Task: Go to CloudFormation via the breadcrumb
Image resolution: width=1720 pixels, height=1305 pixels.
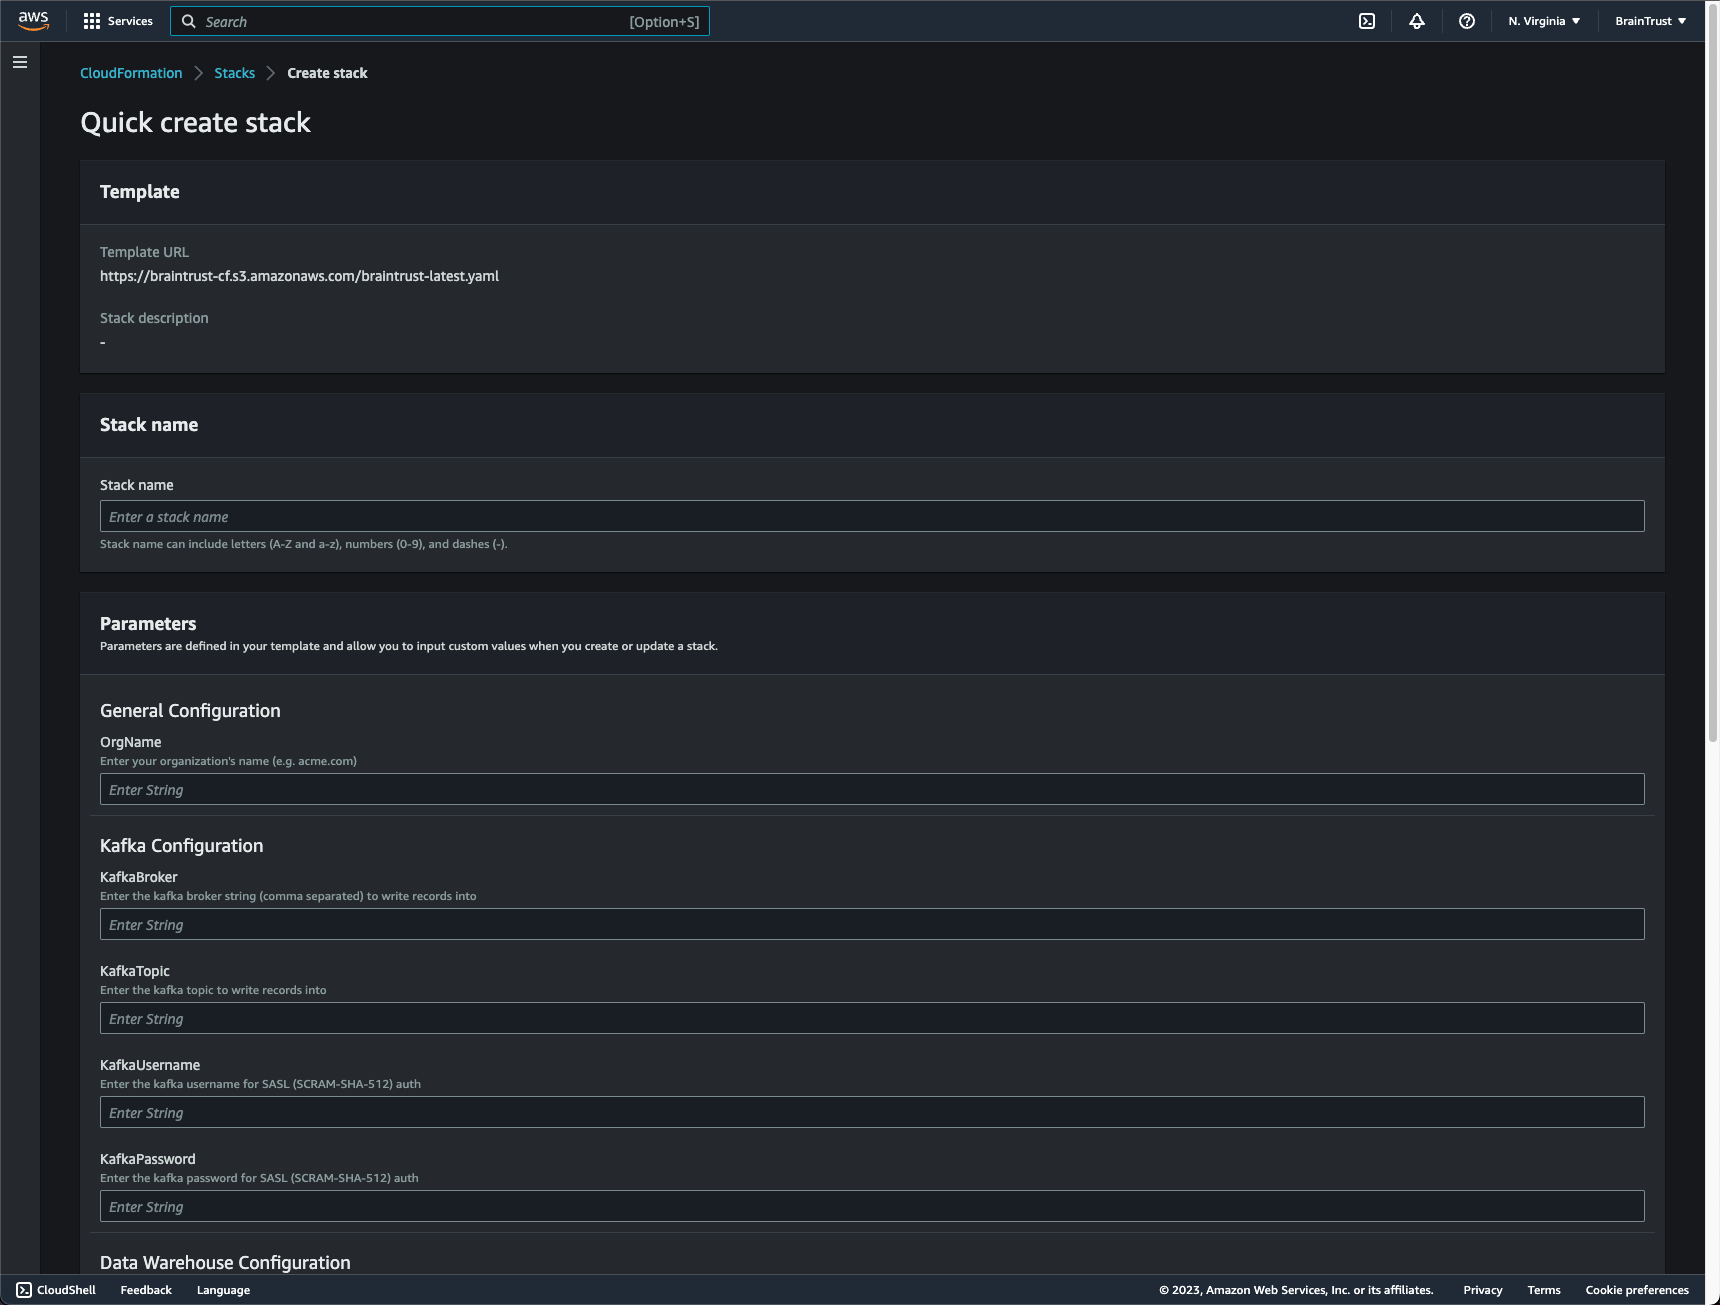Action: (x=131, y=73)
